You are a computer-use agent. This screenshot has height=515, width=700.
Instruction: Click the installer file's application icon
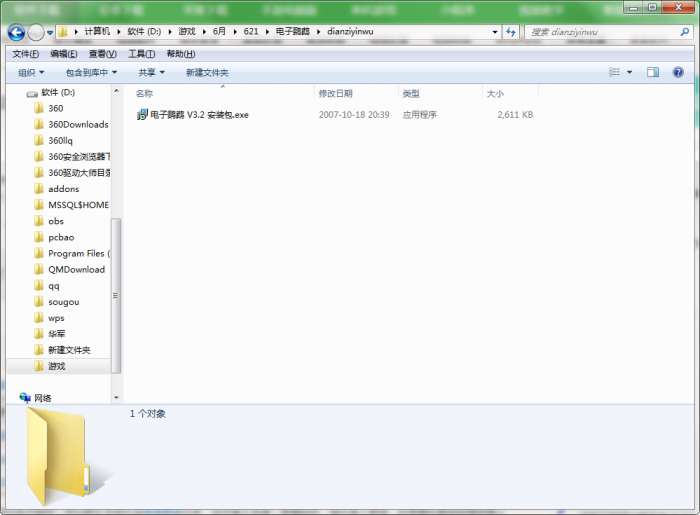click(x=142, y=115)
